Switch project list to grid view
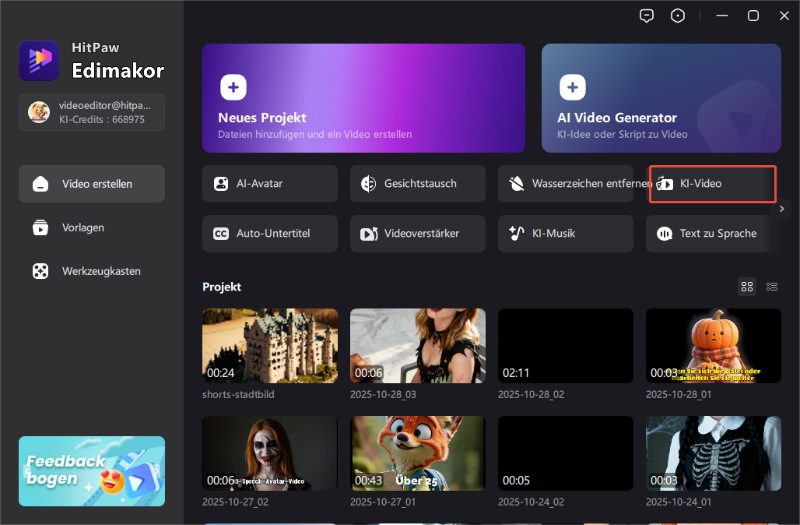Image resolution: width=800 pixels, height=525 pixels. 746,287
